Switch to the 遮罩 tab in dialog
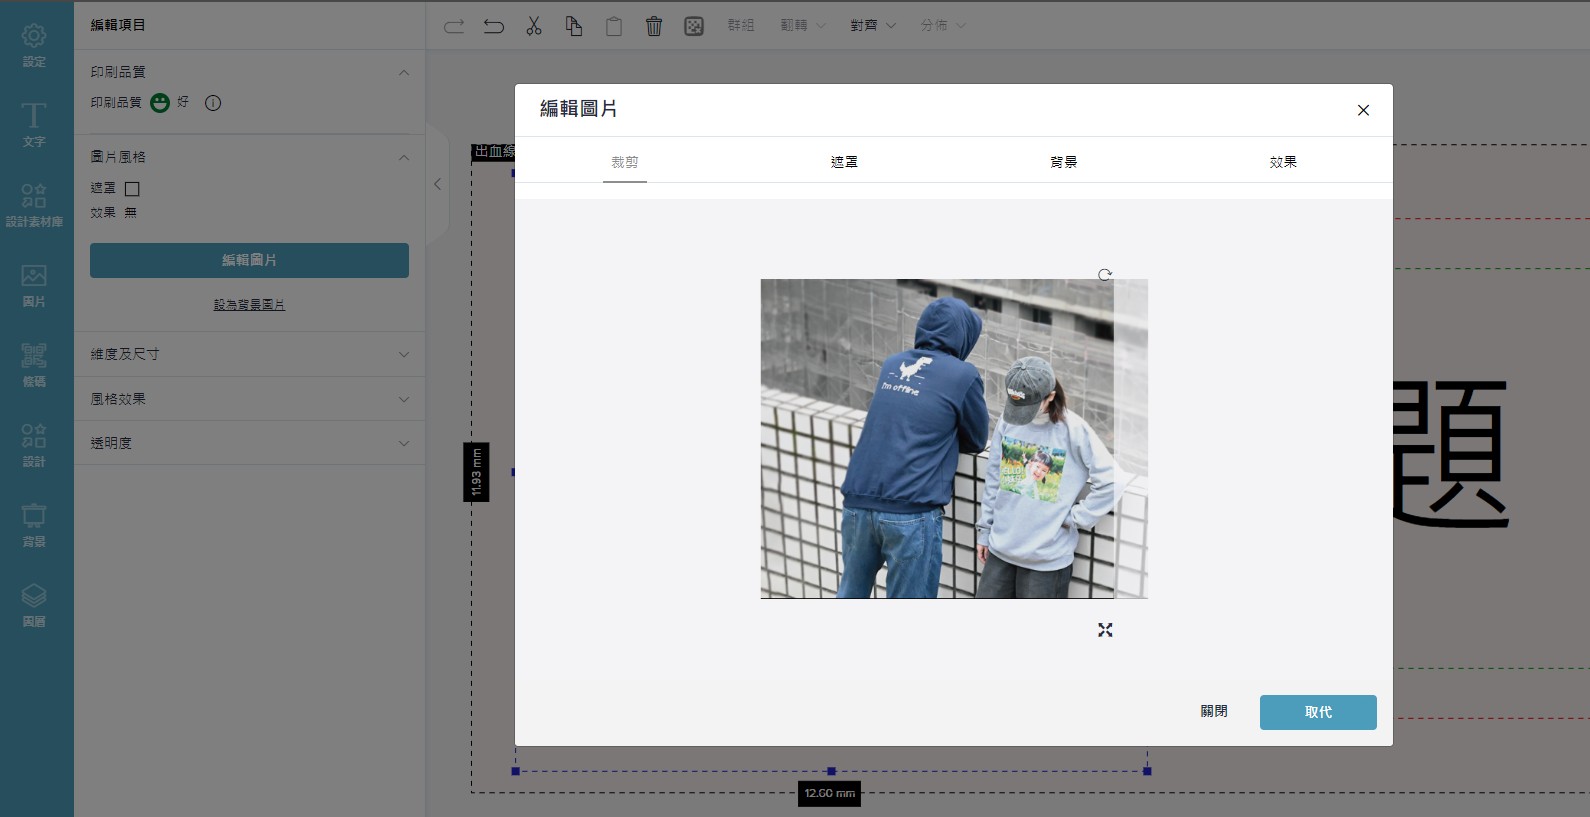 pyautogui.click(x=844, y=162)
